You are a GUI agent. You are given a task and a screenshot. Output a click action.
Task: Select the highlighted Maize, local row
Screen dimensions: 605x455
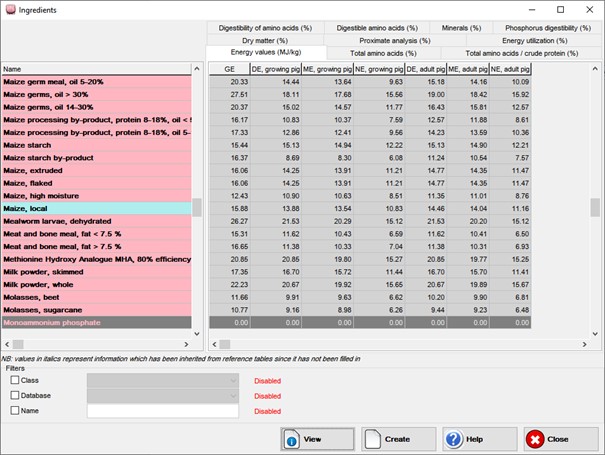(96, 208)
